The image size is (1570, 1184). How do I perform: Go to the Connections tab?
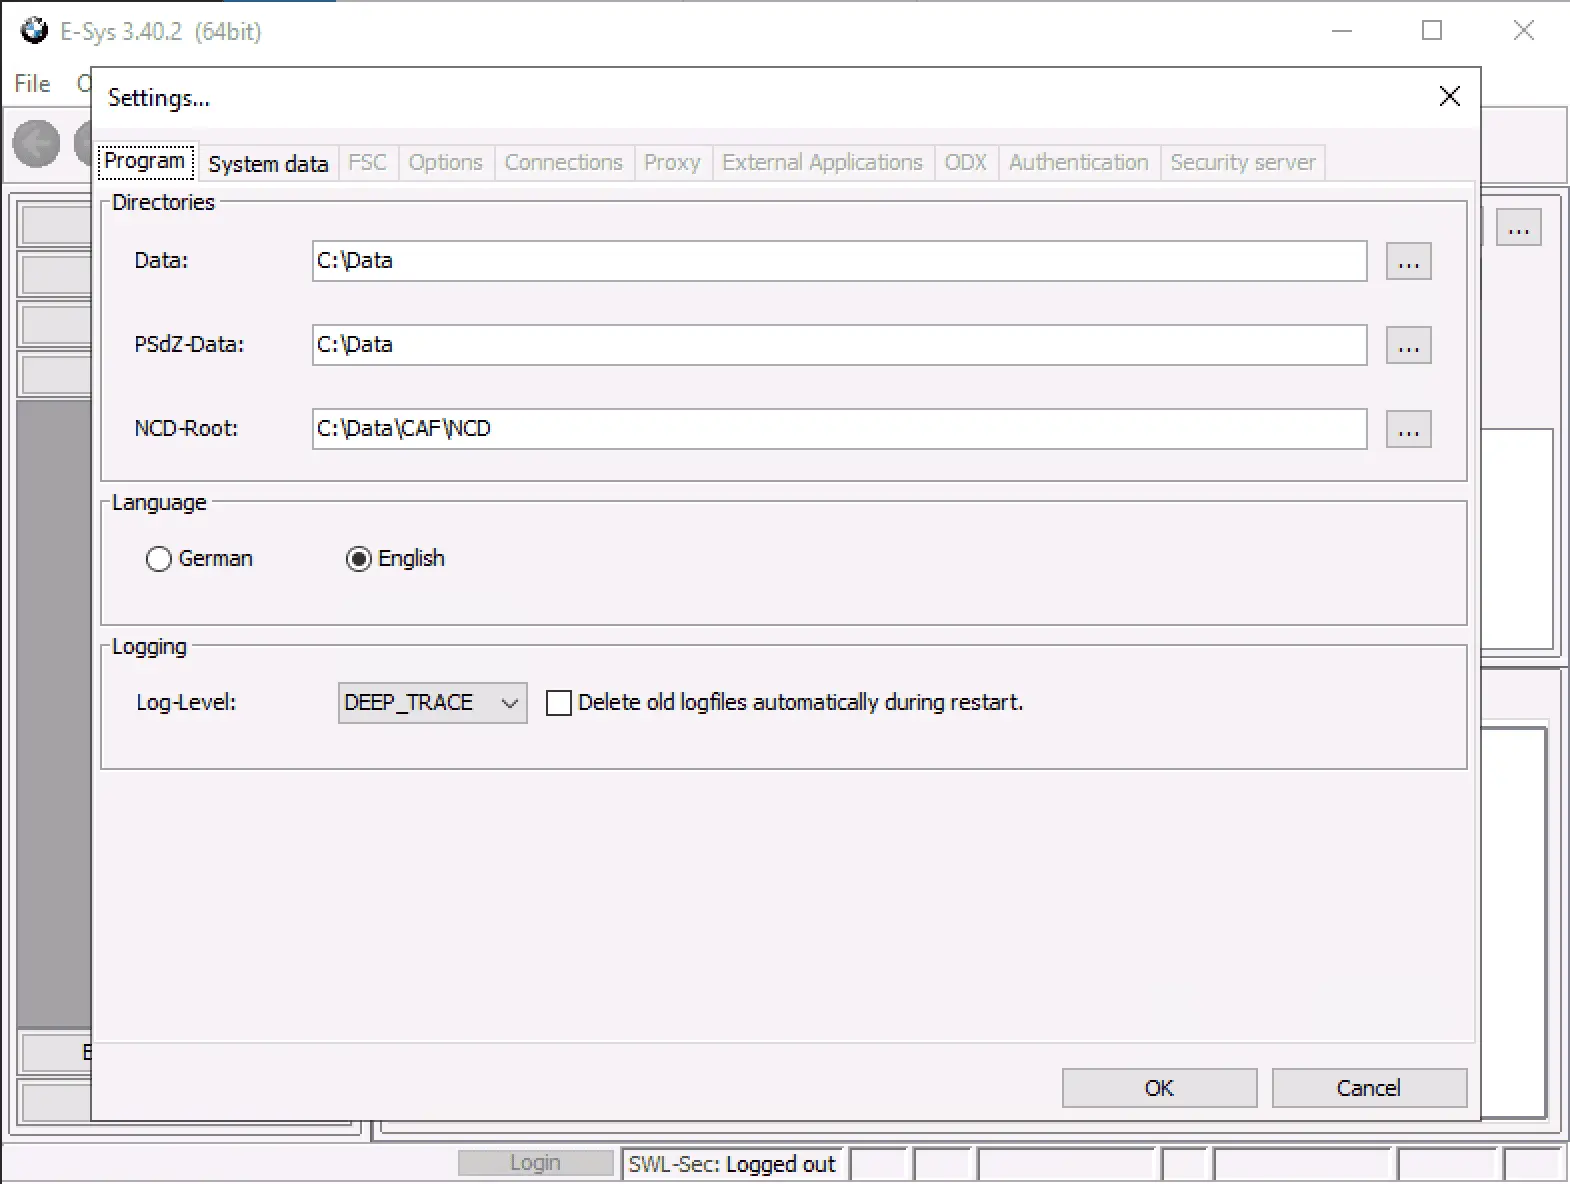tap(564, 163)
